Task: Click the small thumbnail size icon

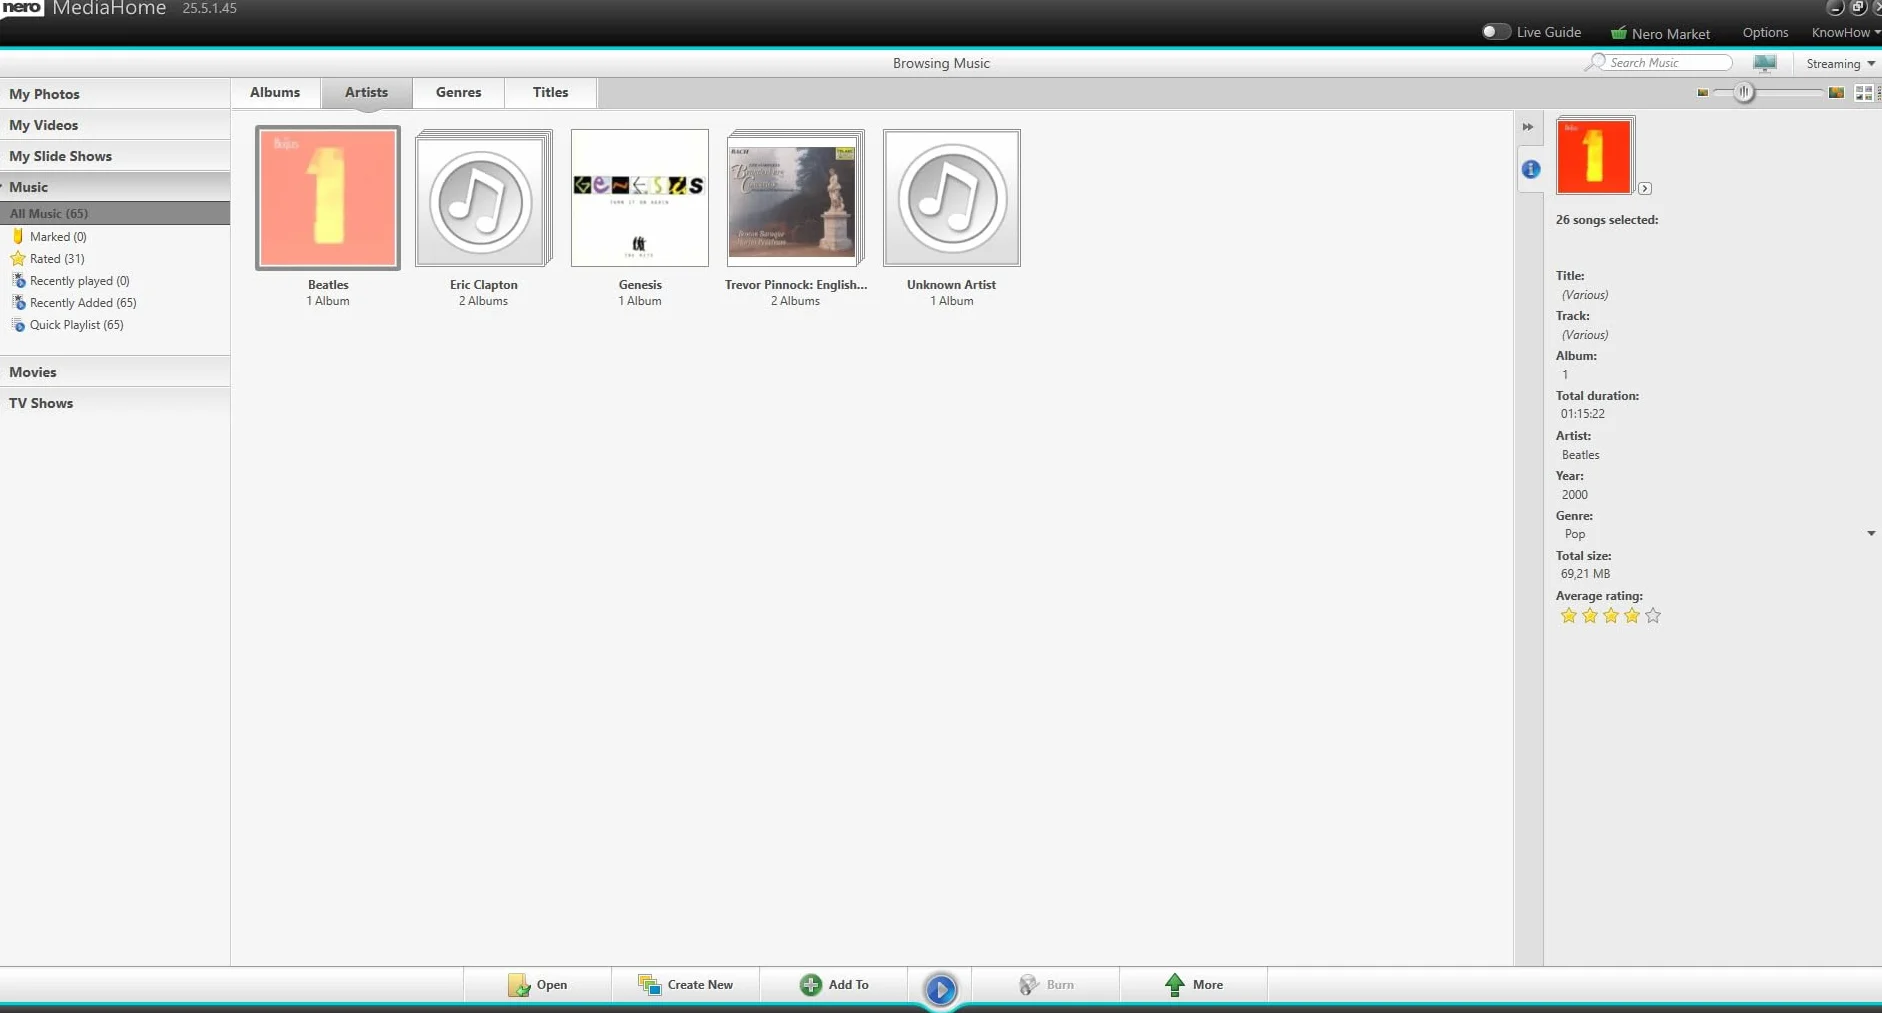Action: pos(1703,93)
